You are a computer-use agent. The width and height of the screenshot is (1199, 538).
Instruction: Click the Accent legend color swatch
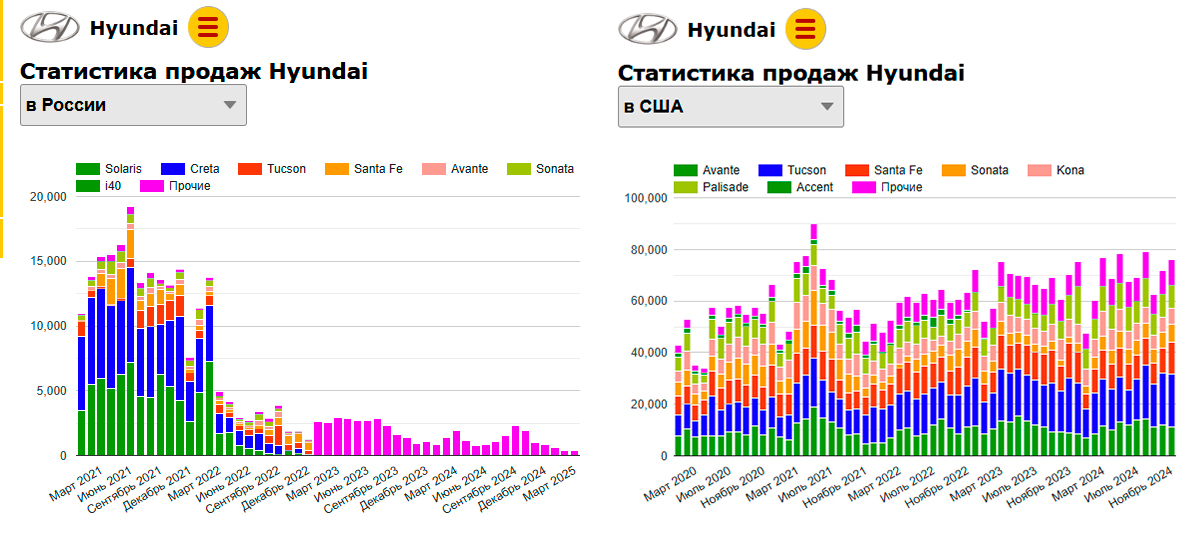click(x=779, y=186)
